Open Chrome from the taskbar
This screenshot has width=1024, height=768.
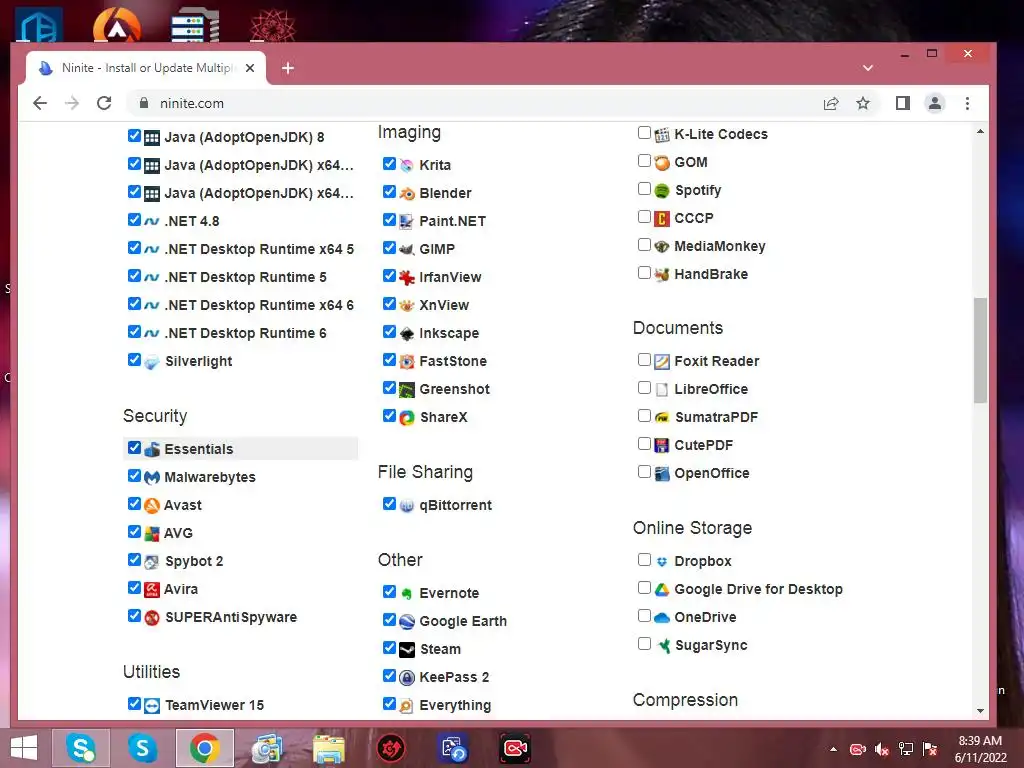[x=204, y=748]
